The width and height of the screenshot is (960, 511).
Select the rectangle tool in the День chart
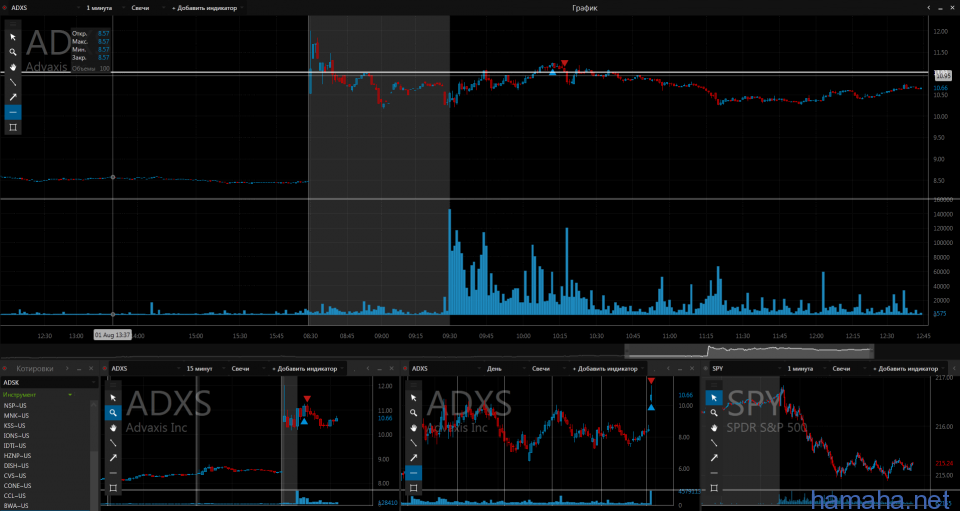413,488
